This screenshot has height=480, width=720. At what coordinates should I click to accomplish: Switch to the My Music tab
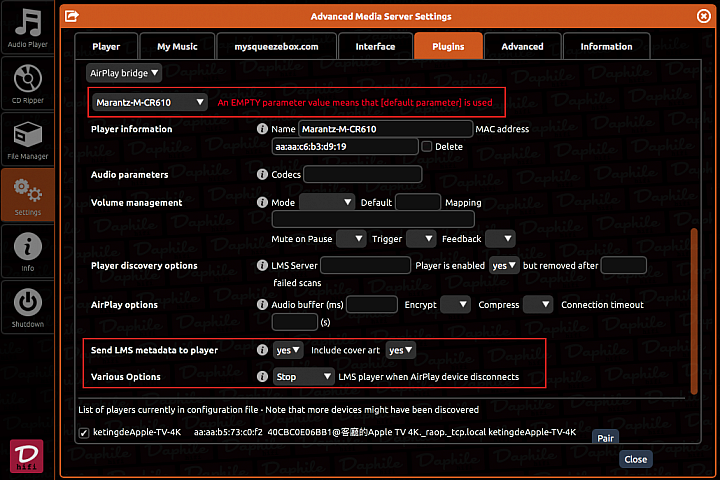point(177,46)
